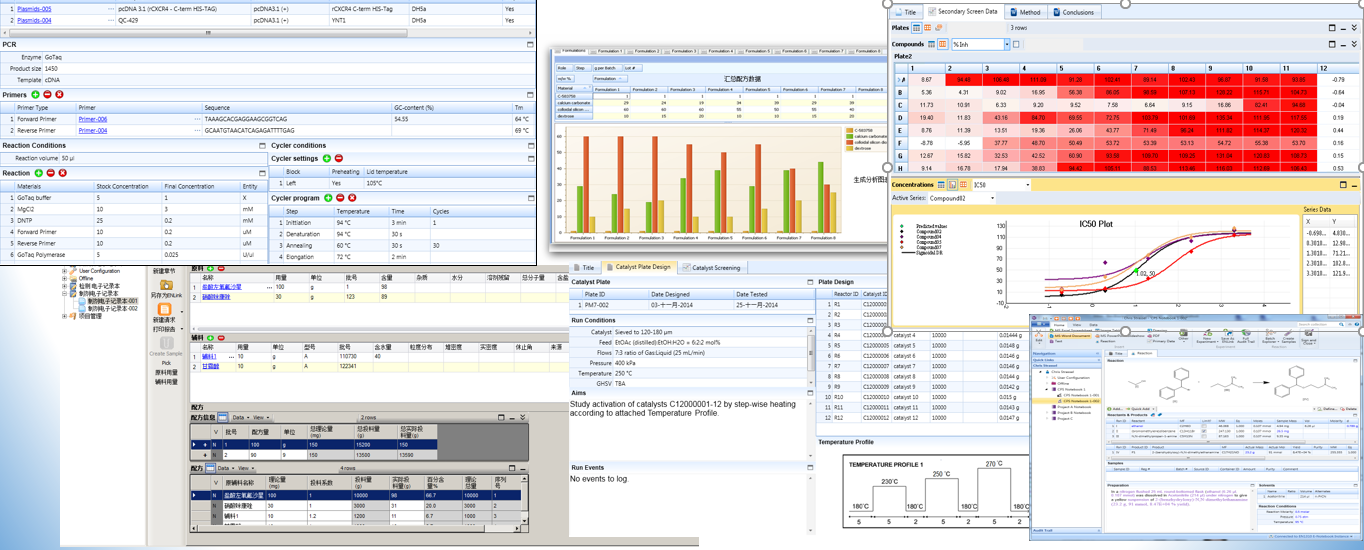Click the red minus icon beside Primers
Viewport: 1364px width, 550px height.
pos(48,94)
